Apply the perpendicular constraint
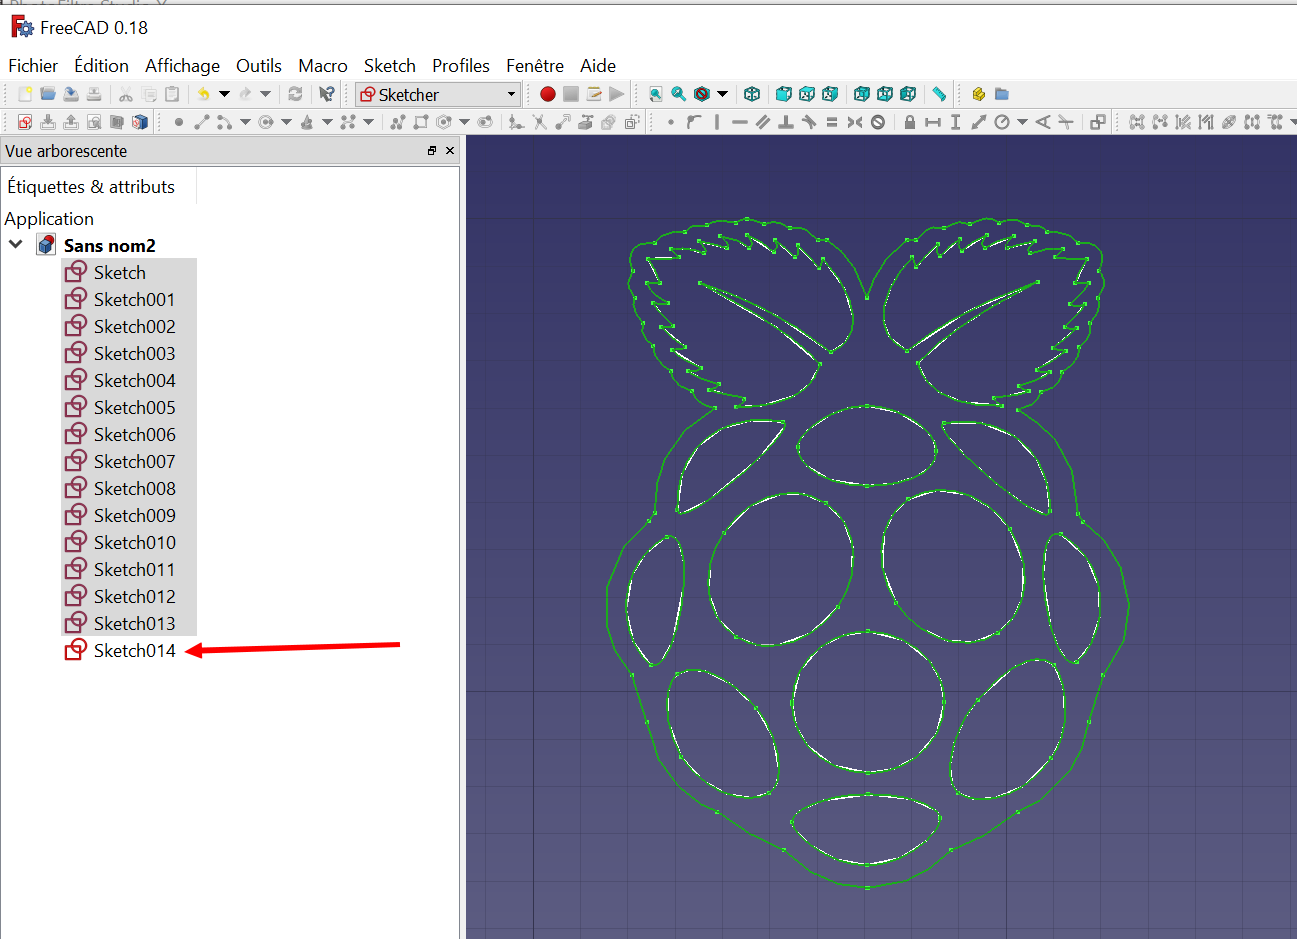Image resolution: width=1297 pixels, height=939 pixels. pos(786,122)
